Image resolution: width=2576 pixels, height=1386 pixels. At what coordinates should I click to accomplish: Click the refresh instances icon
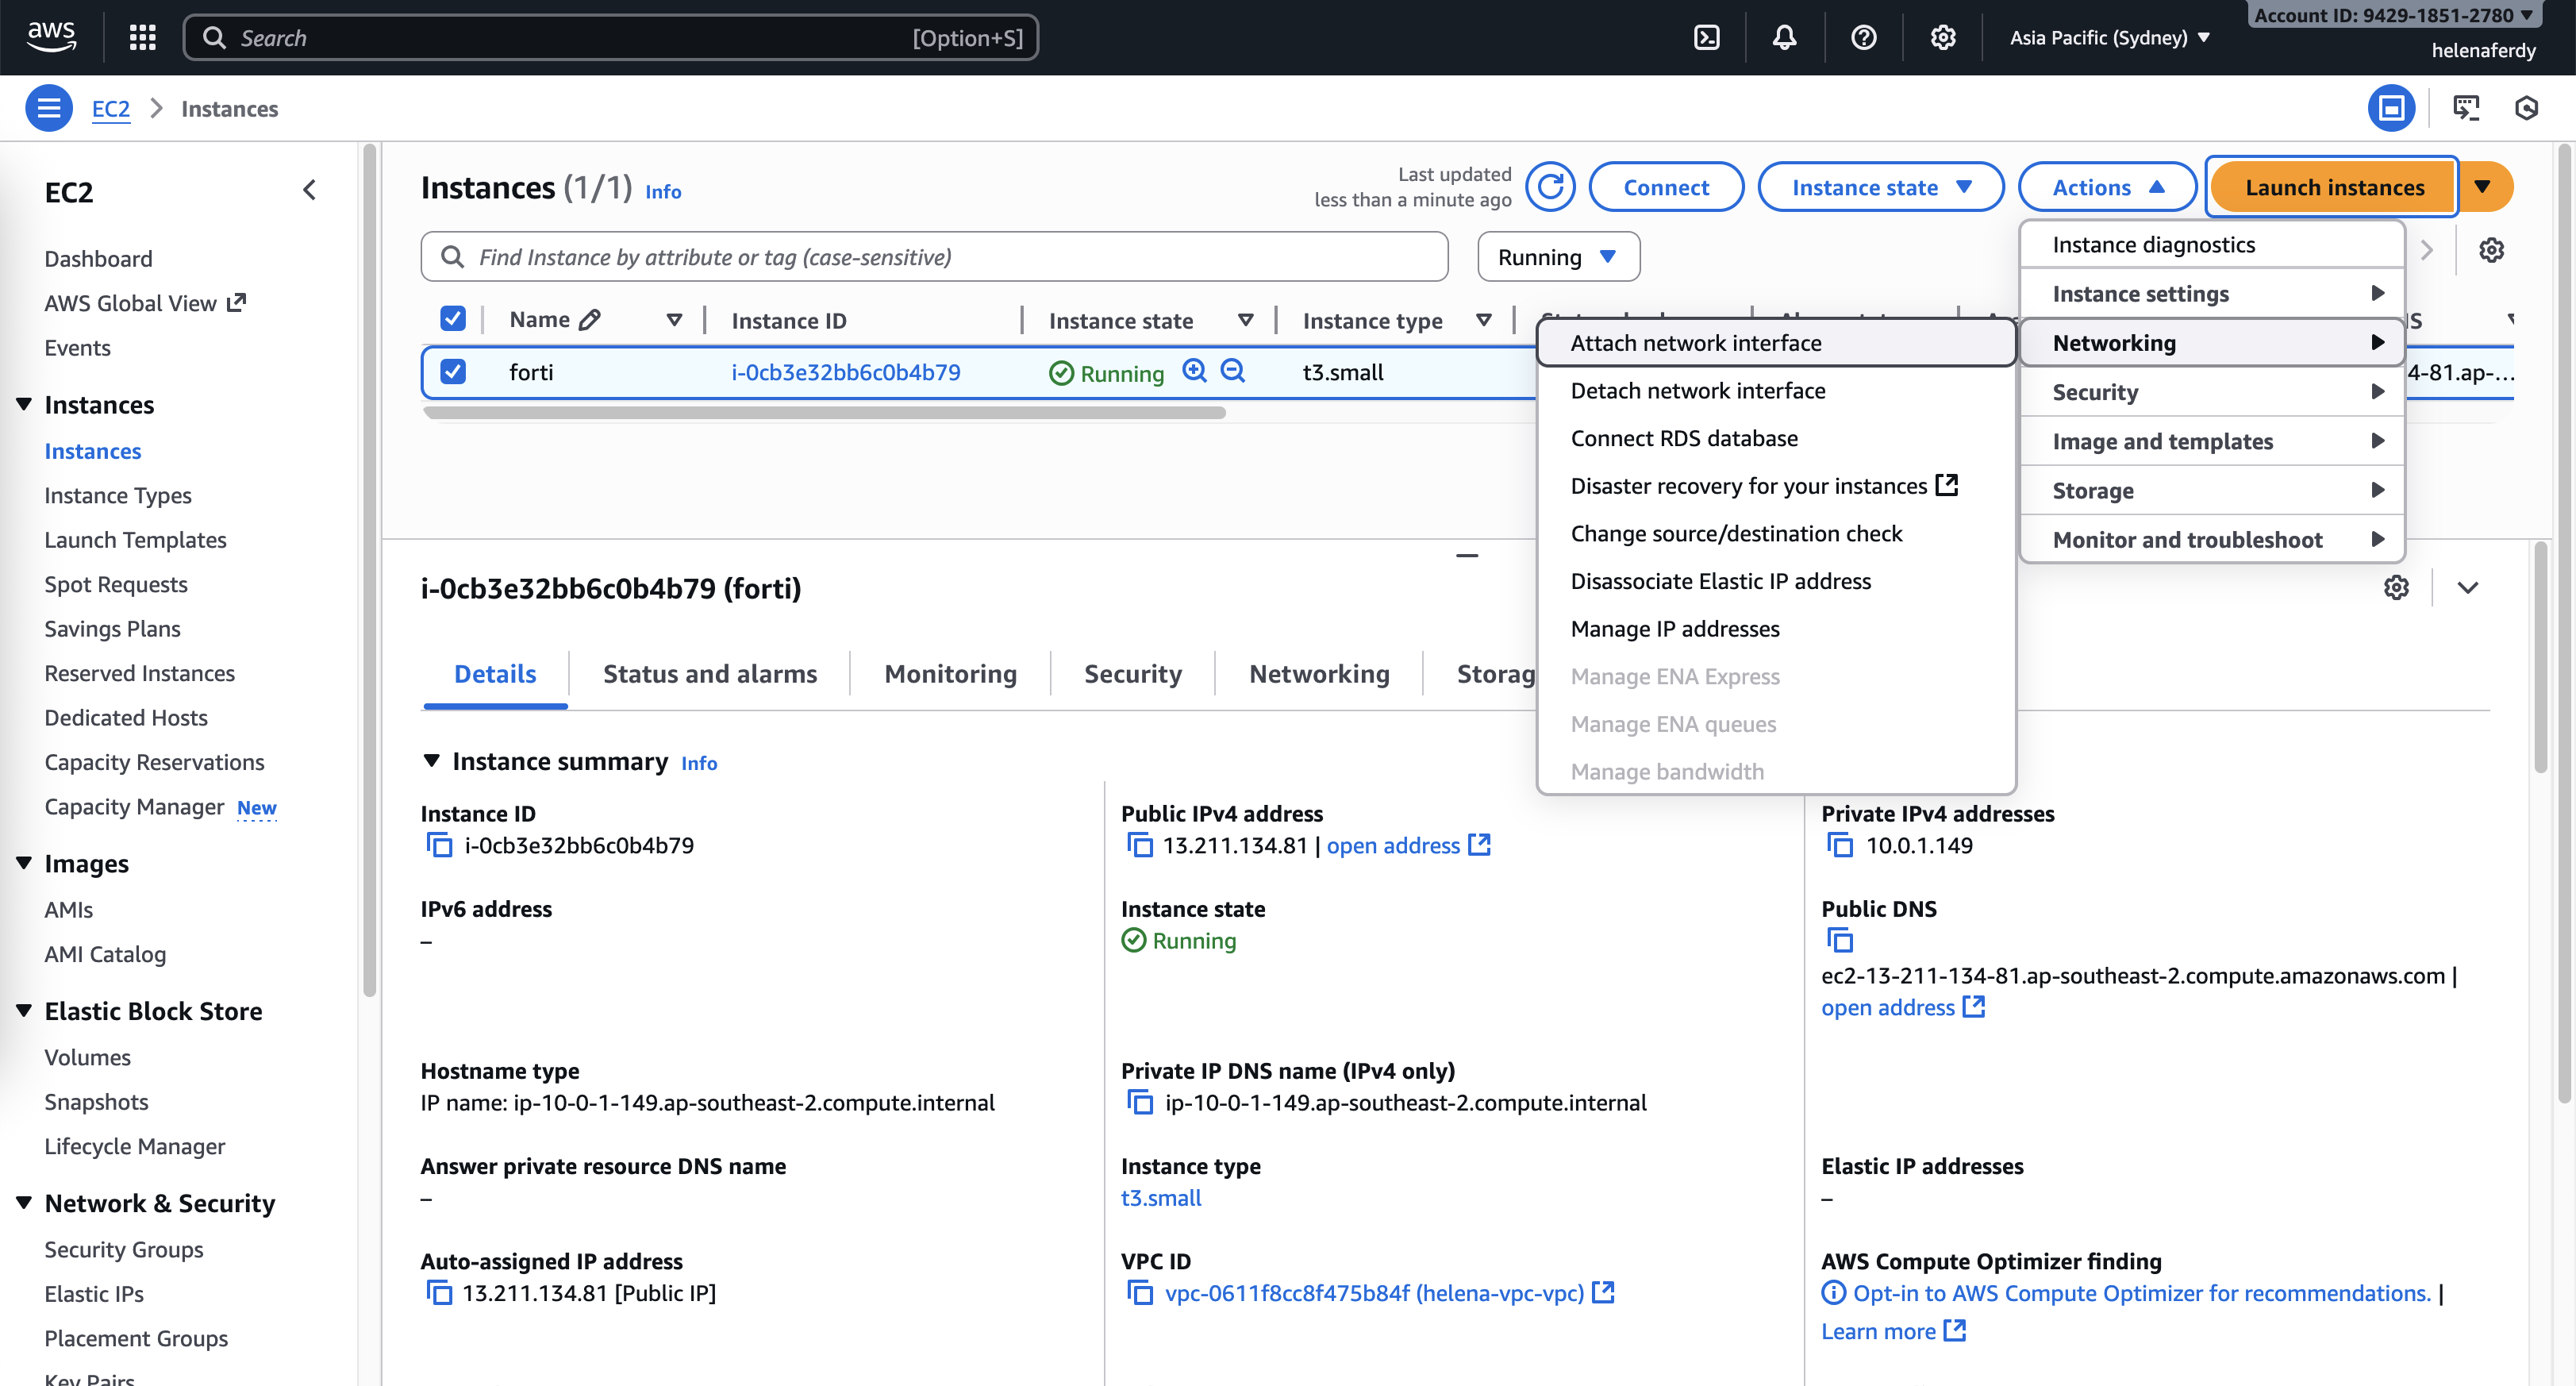pyautogui.click(x=1550, y=187)
